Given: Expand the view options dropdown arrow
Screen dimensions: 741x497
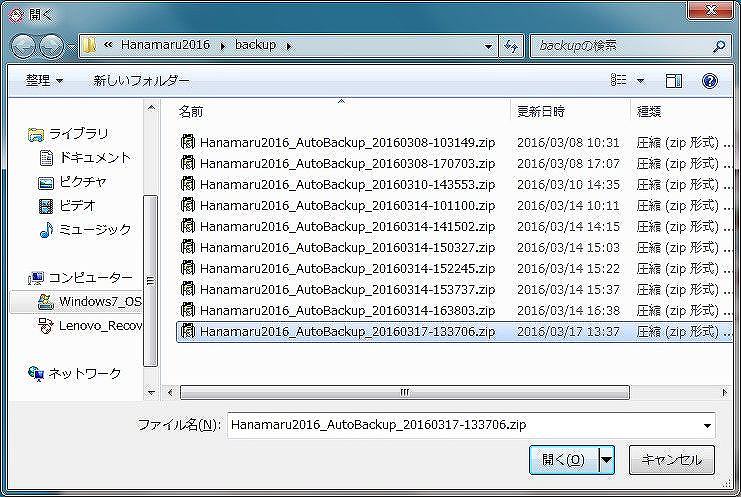Looking at the screenshot, I should pos(640,81).
